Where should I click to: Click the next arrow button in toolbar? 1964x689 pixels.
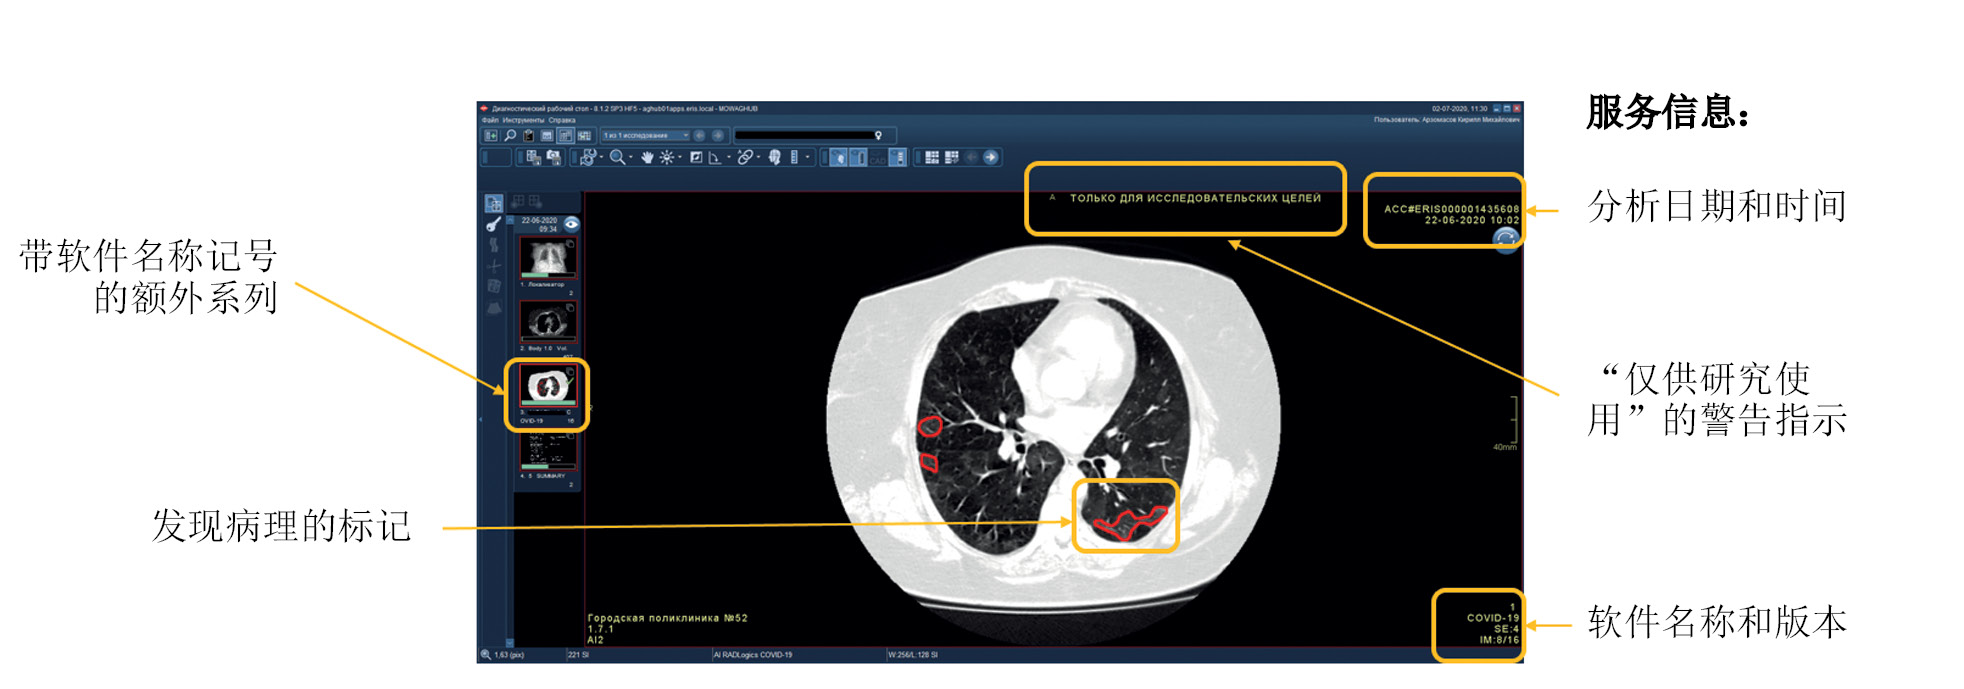point(991,157)
